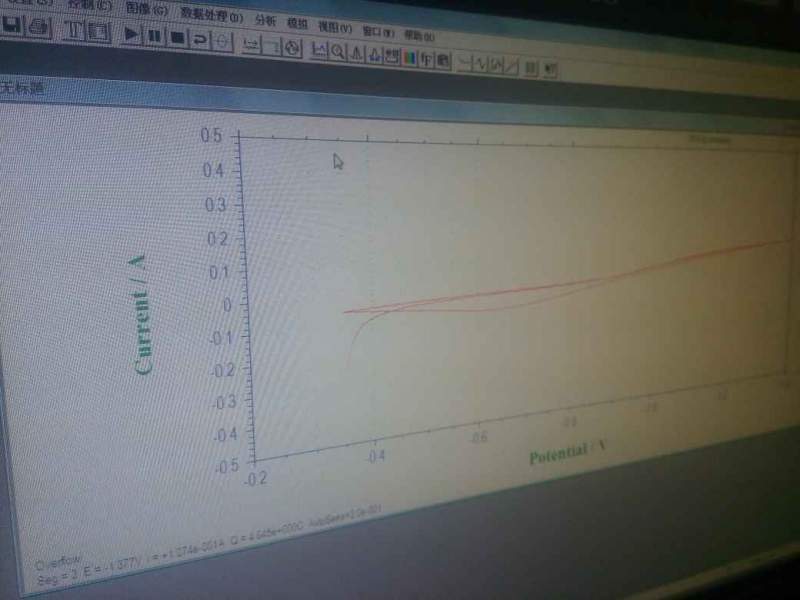Click the Copy to clipboard icon
800x600 pixels.
point(443,60)
